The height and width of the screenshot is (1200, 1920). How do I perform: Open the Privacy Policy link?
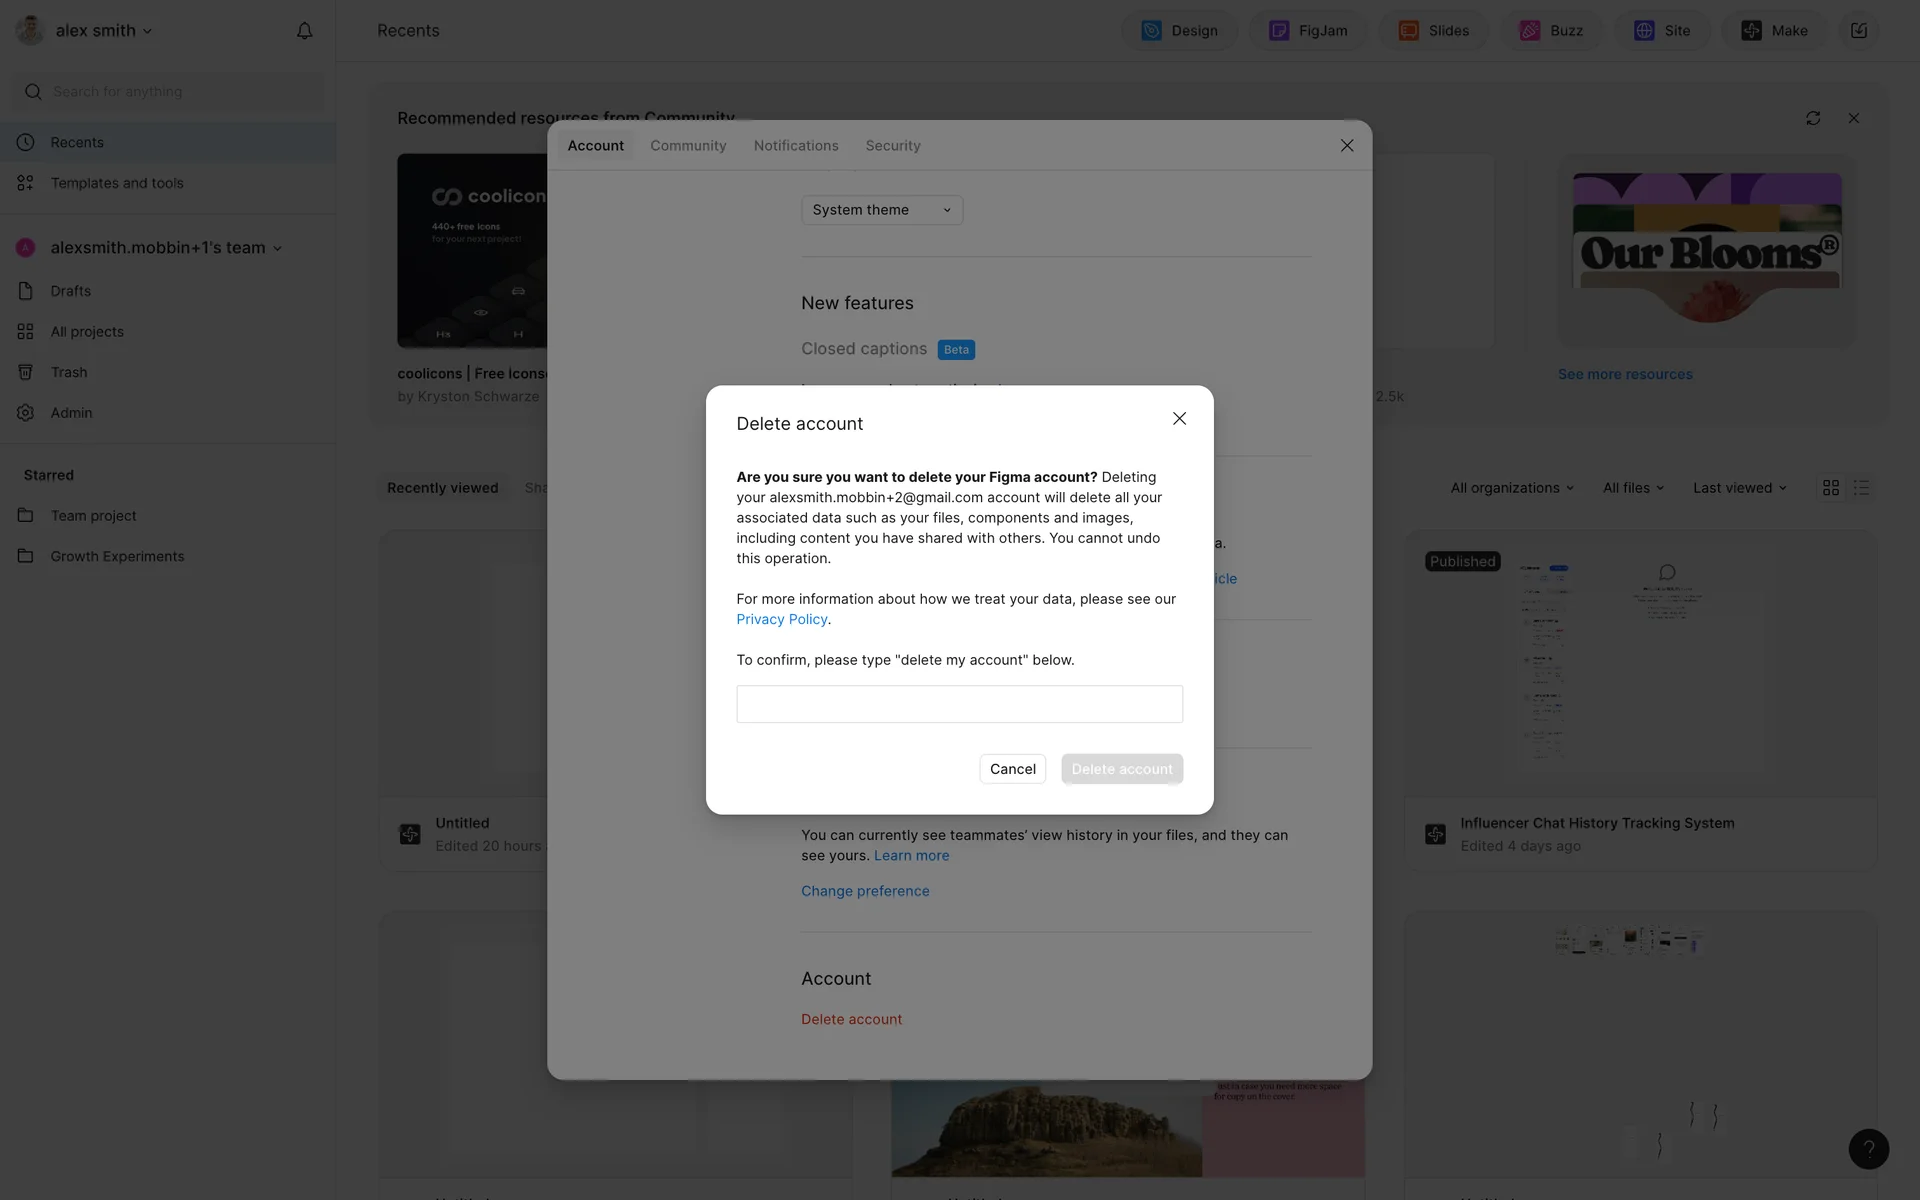tap(781, 620)
